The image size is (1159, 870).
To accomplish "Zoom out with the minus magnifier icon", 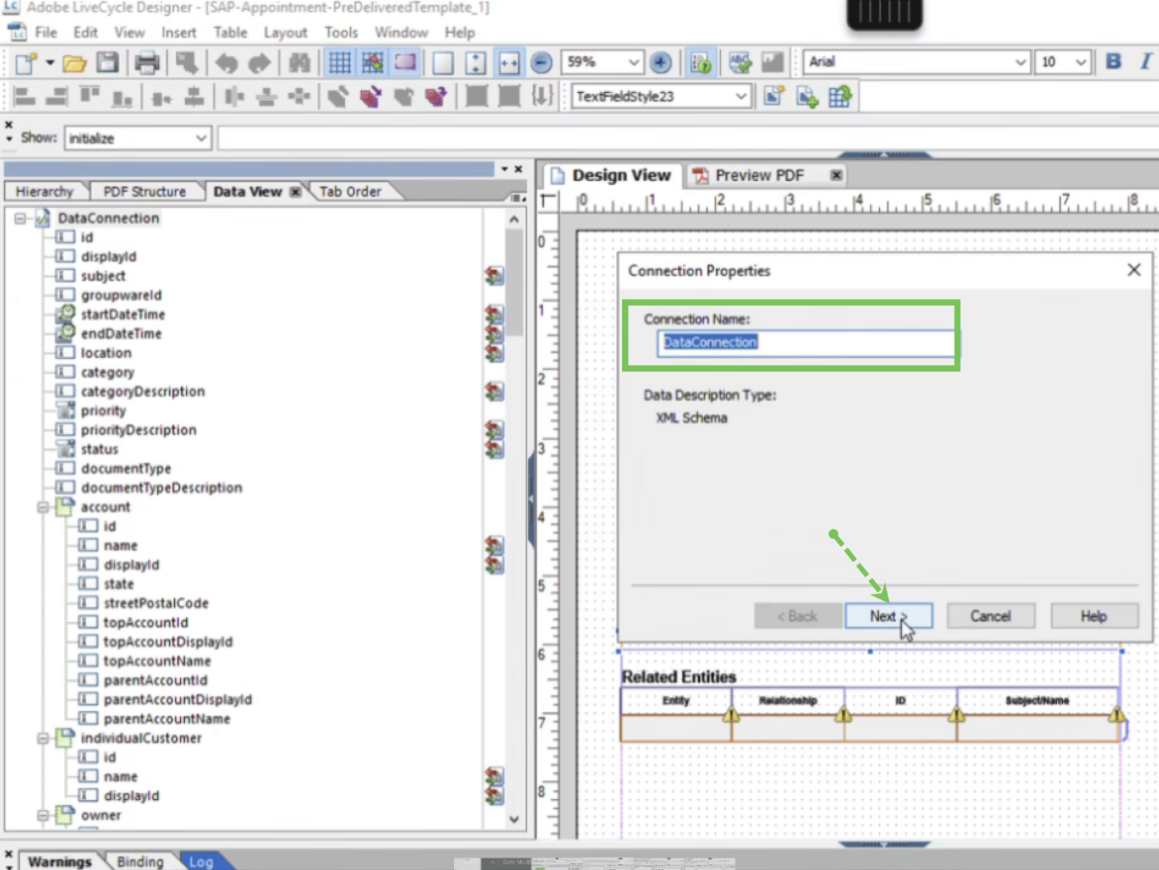I will 541,63.
